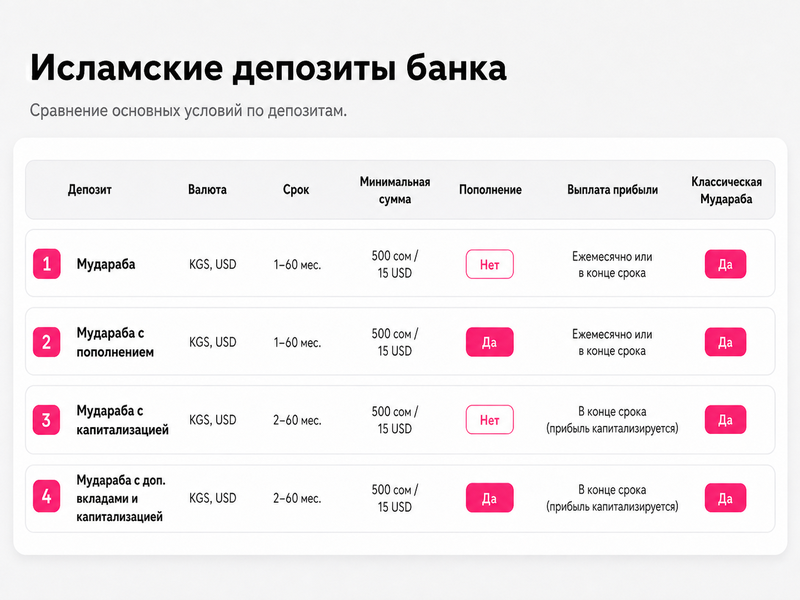Click 'Да' classic Mudaraba badge in fourth row
Viewport: 800px width, 600px height.
[x=726, y=498]
